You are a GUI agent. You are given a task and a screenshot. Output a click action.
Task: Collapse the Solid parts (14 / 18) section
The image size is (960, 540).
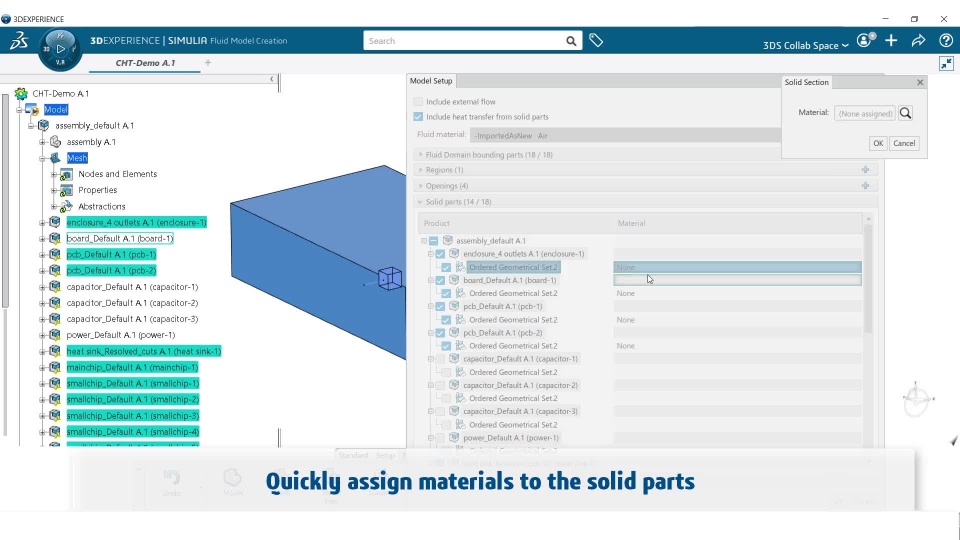pyautogui.click(x=420, y=202)
